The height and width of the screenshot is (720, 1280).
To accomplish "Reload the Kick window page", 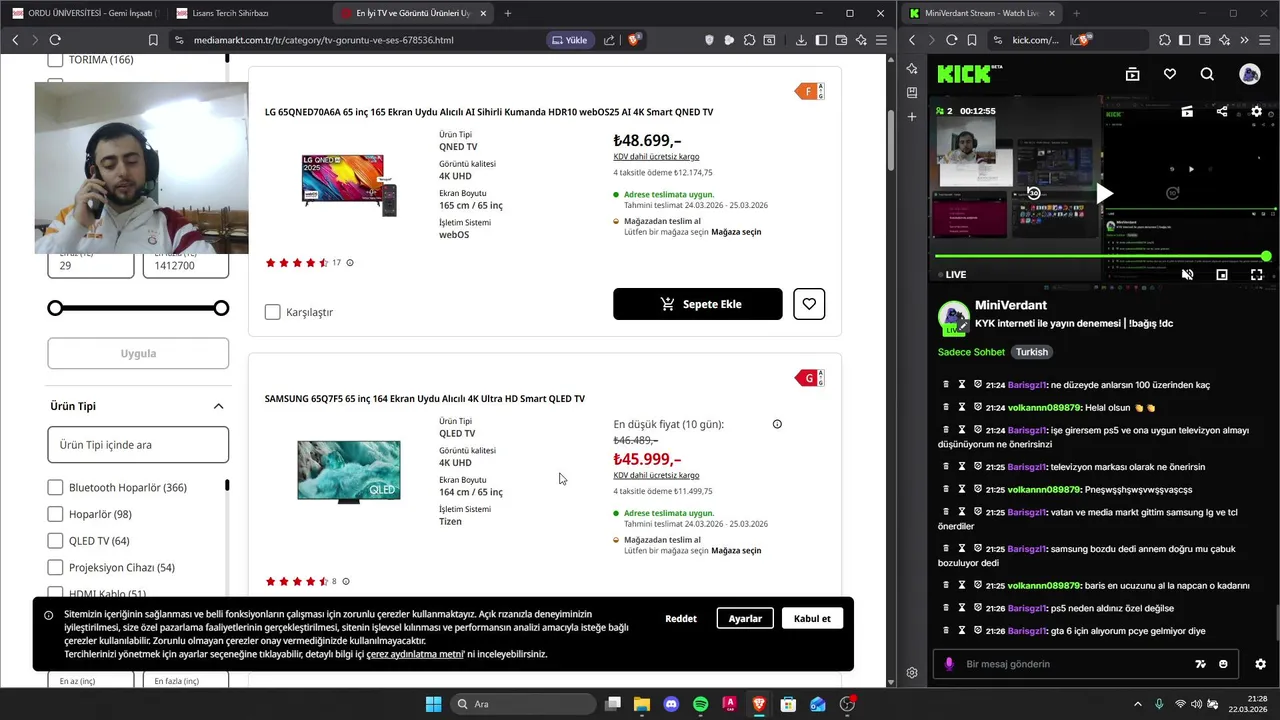I will [952, 40].
